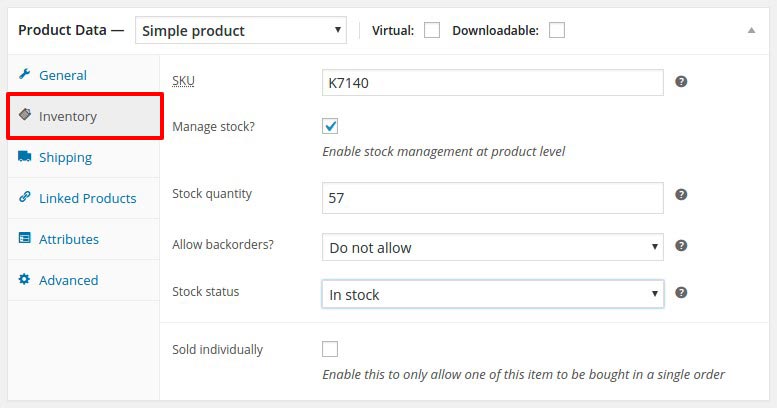777x408 pixels.
Task: Enable the Sold individually checkbox
Action: (x=330, y=349)
